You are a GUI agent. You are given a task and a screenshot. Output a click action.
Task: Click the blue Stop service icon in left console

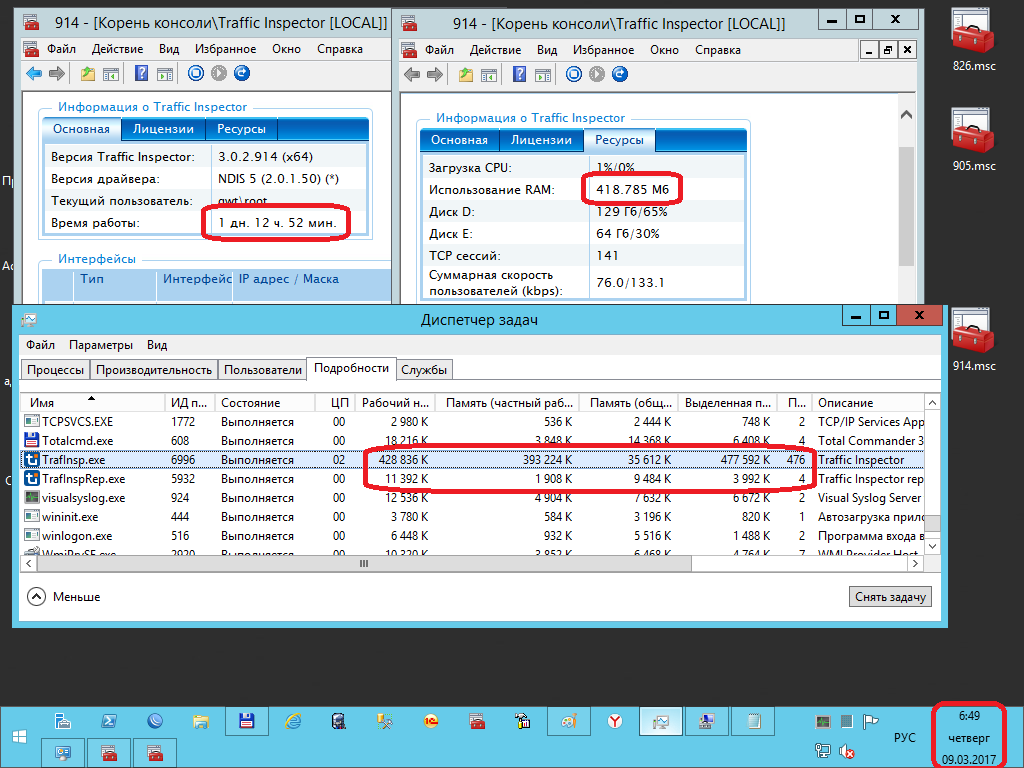[196, 73]
